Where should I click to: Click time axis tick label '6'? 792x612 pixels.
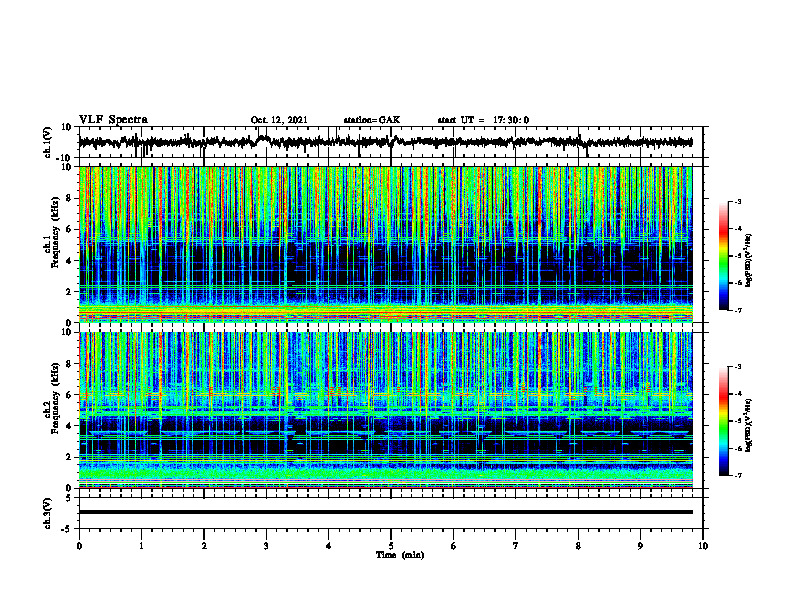[453, 546]
